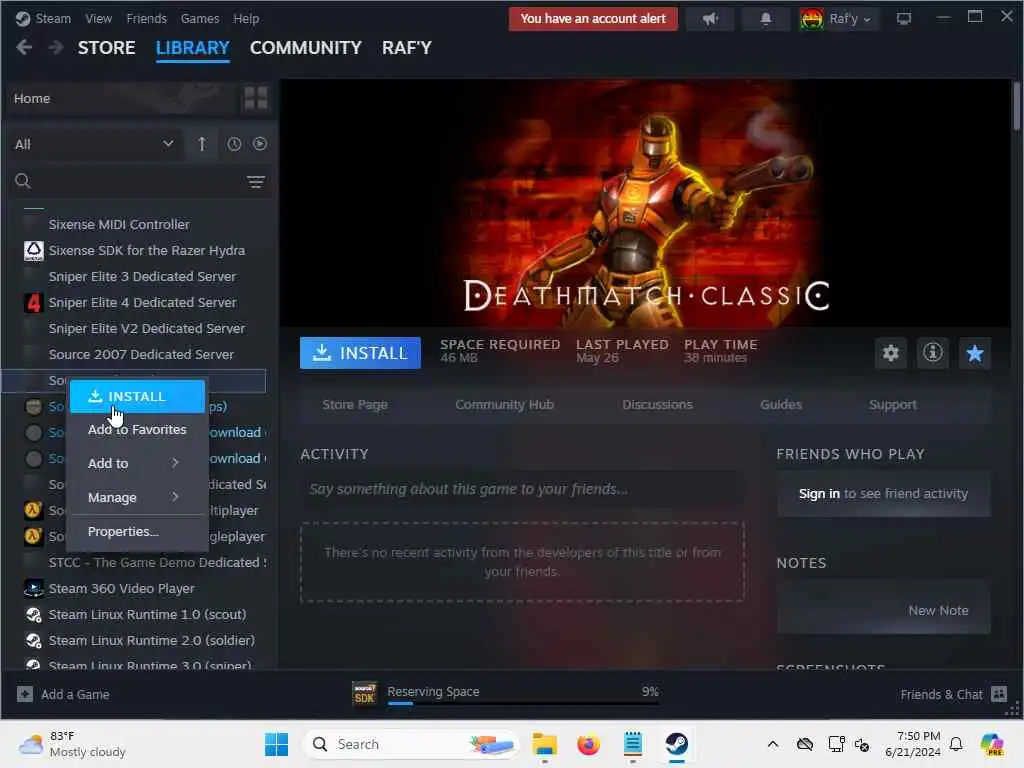
Task: Switch library to grid collections view
Action: pos(255,98)
